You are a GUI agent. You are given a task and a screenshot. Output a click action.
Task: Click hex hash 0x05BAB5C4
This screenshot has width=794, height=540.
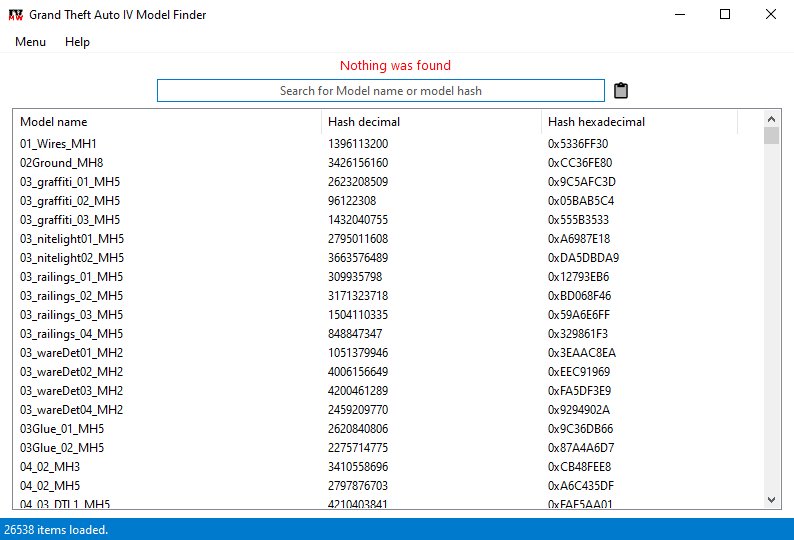581,201
